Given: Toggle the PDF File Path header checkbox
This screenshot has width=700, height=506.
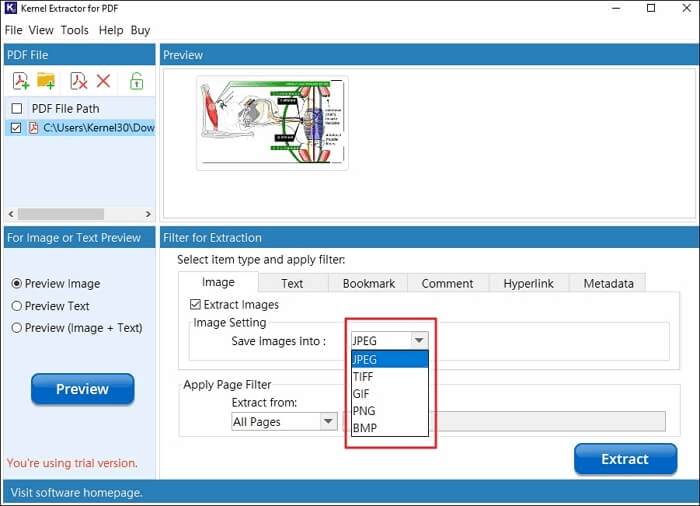Looking at the screenshot, I should pos(17,108).
